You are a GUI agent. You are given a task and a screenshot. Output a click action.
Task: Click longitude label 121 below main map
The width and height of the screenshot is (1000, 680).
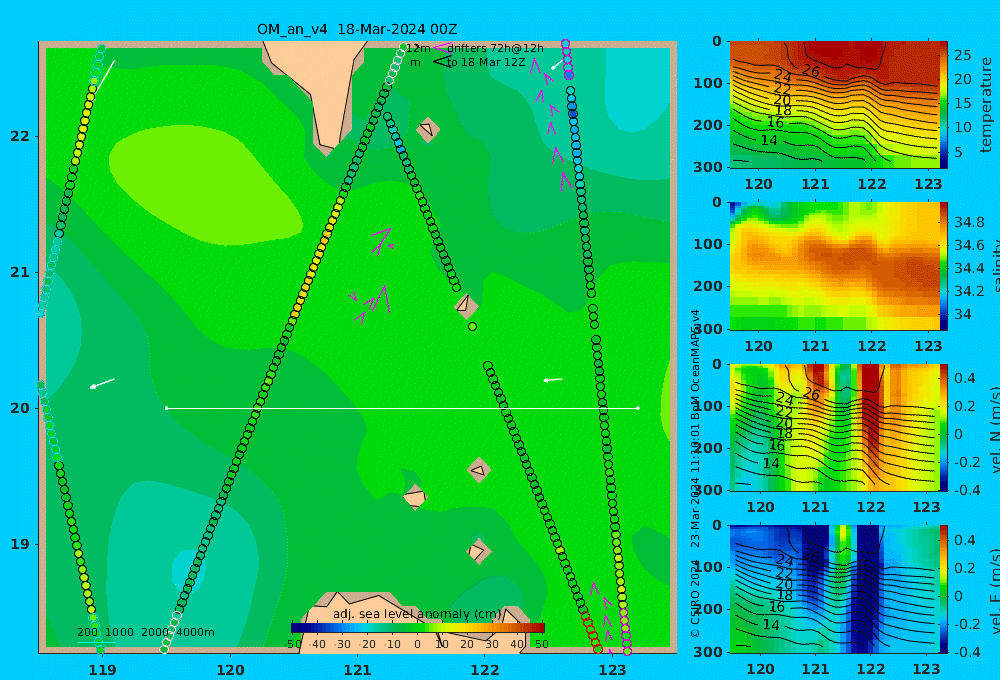pos(357,670)
